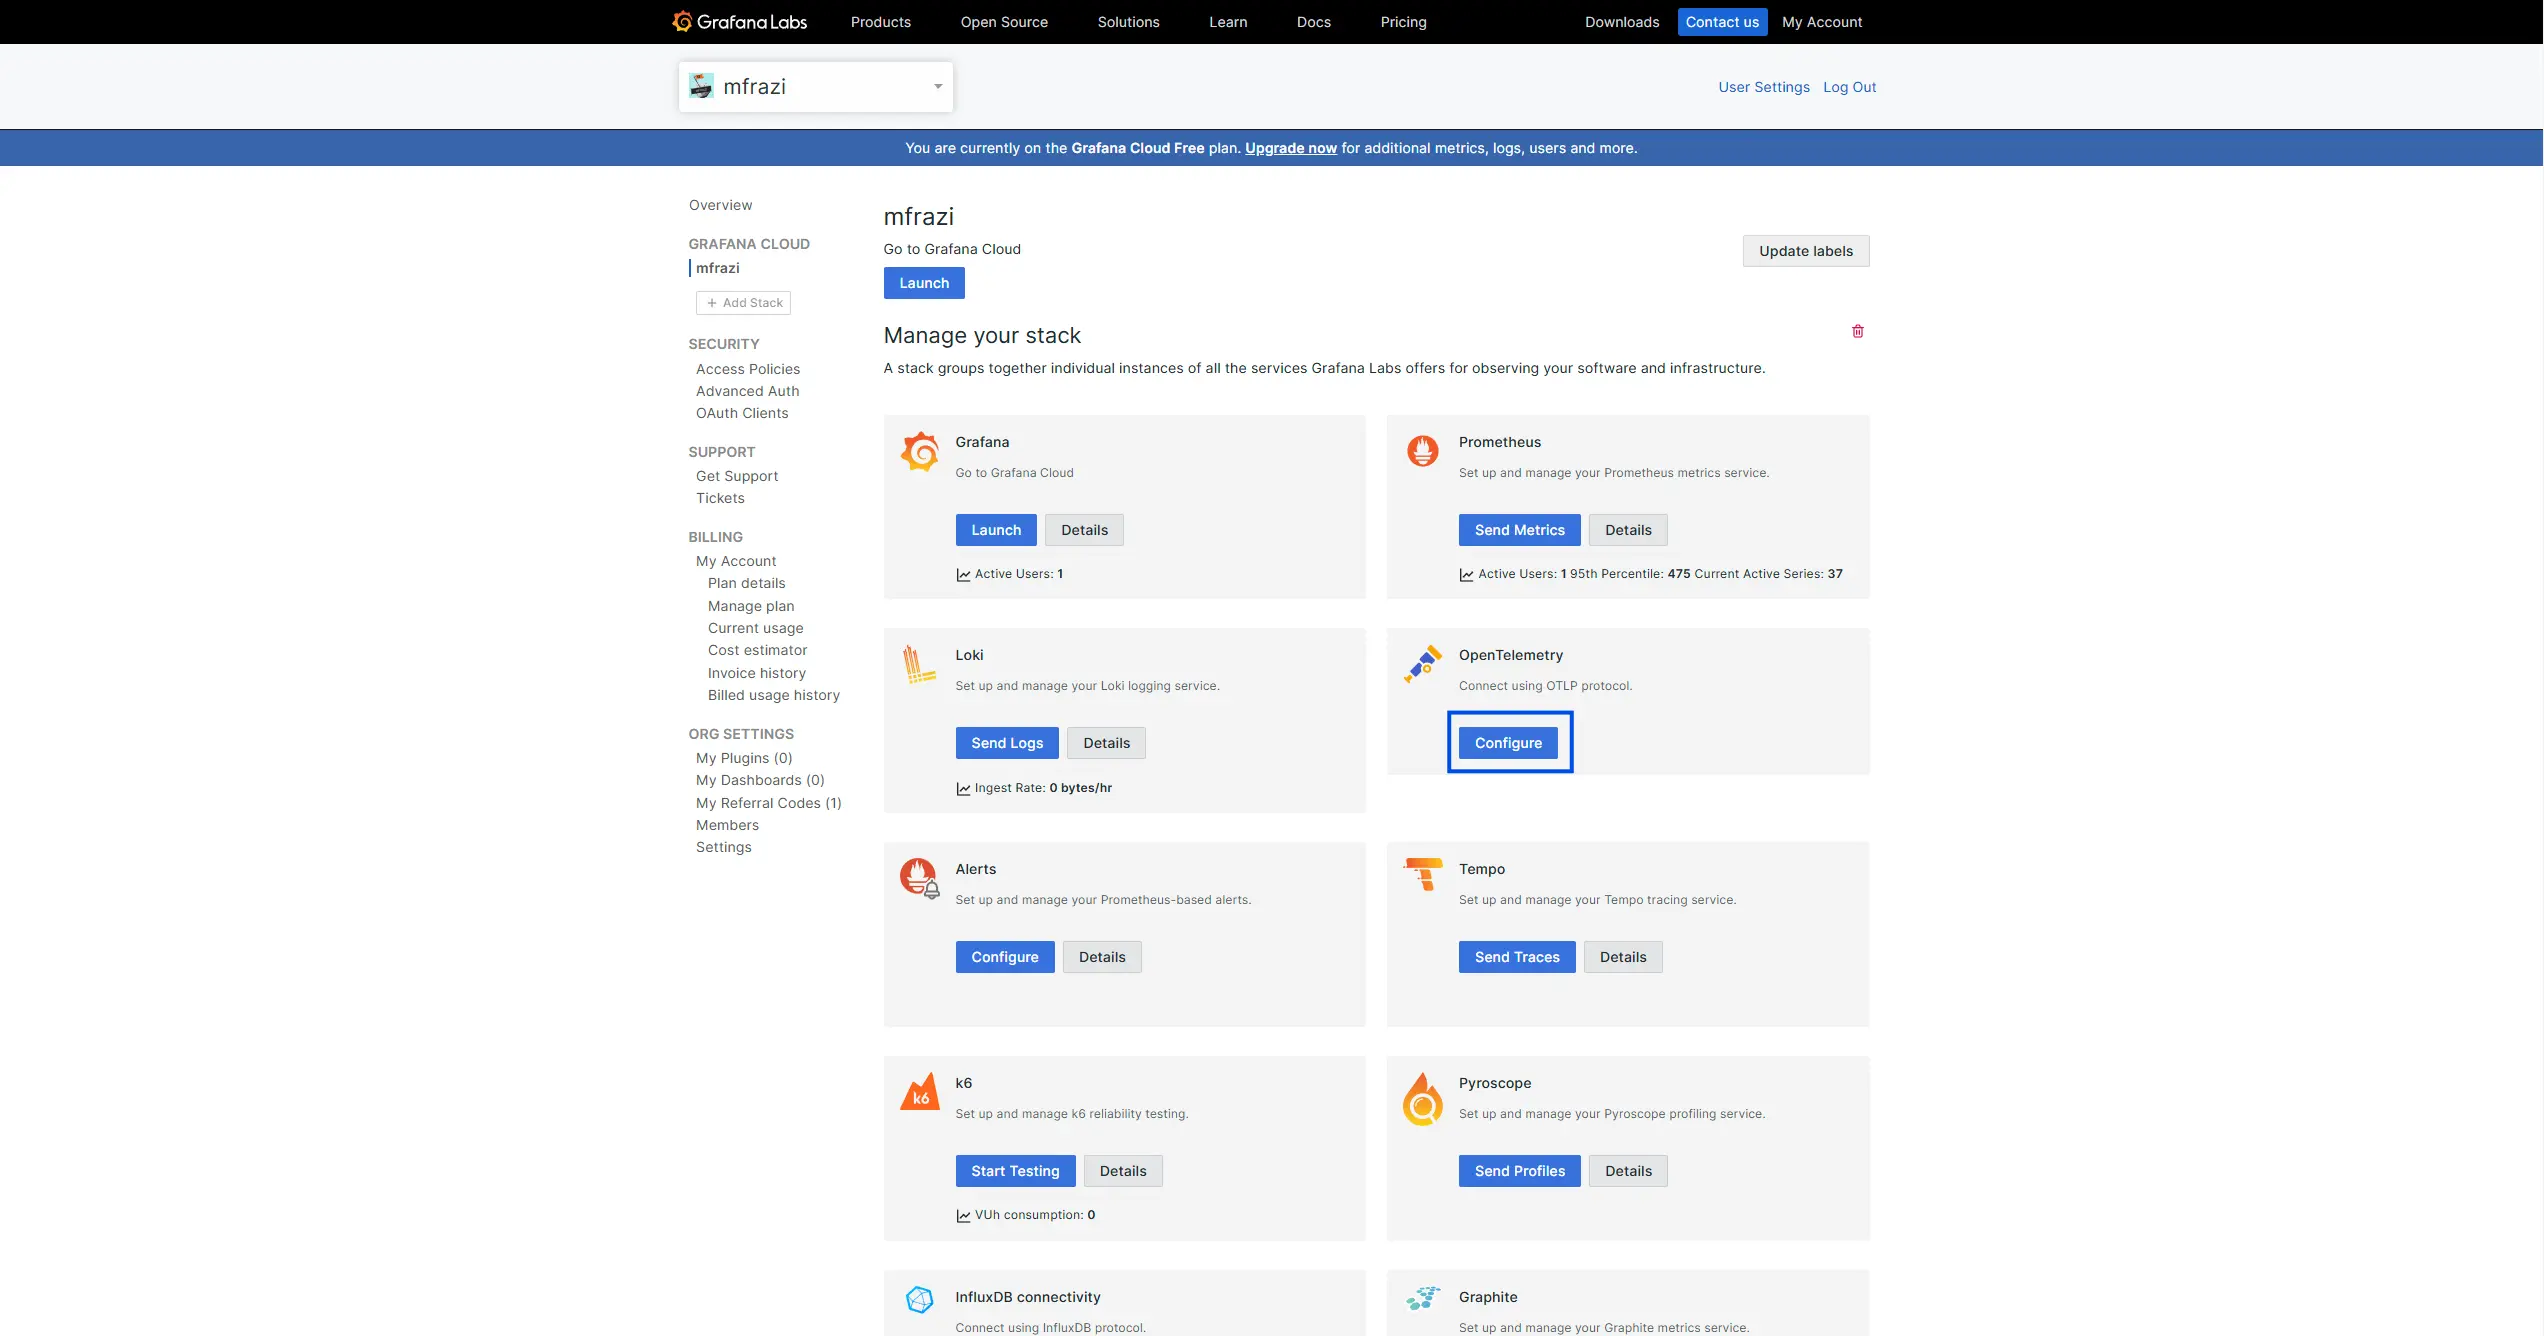Viewport: 2544px width, 1336px height.
Task: Click Launch in the Grafana card
Action: [x=995, y=530]
